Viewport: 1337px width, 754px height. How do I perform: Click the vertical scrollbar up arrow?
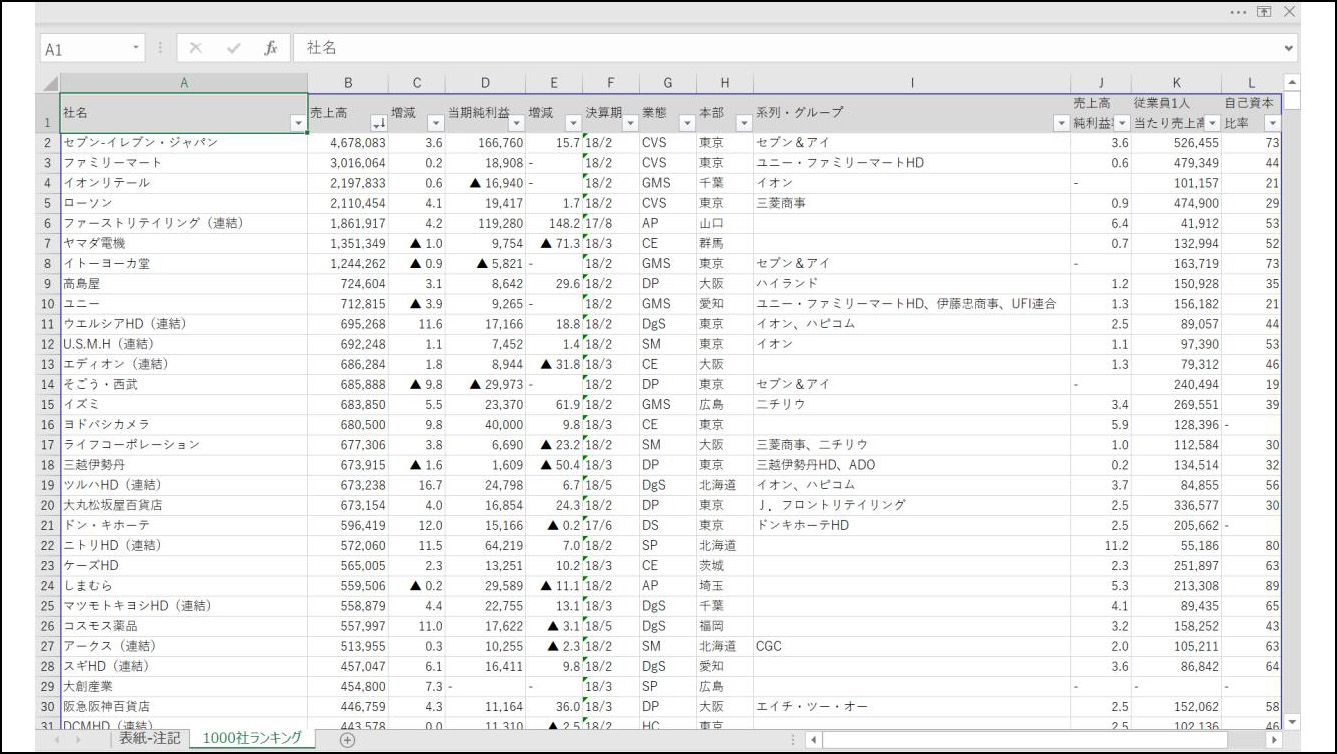tap(1291, 83)
